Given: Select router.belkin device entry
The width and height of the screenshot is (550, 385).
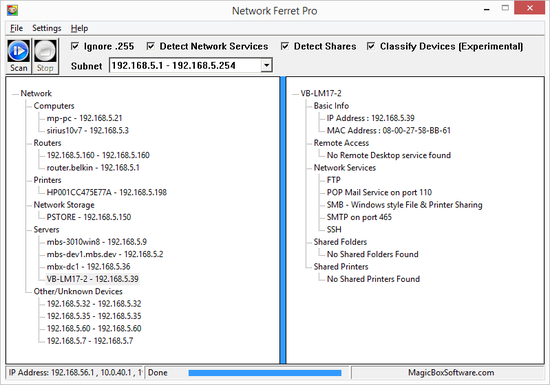Looking at the screenshot, I should (93, 168).
